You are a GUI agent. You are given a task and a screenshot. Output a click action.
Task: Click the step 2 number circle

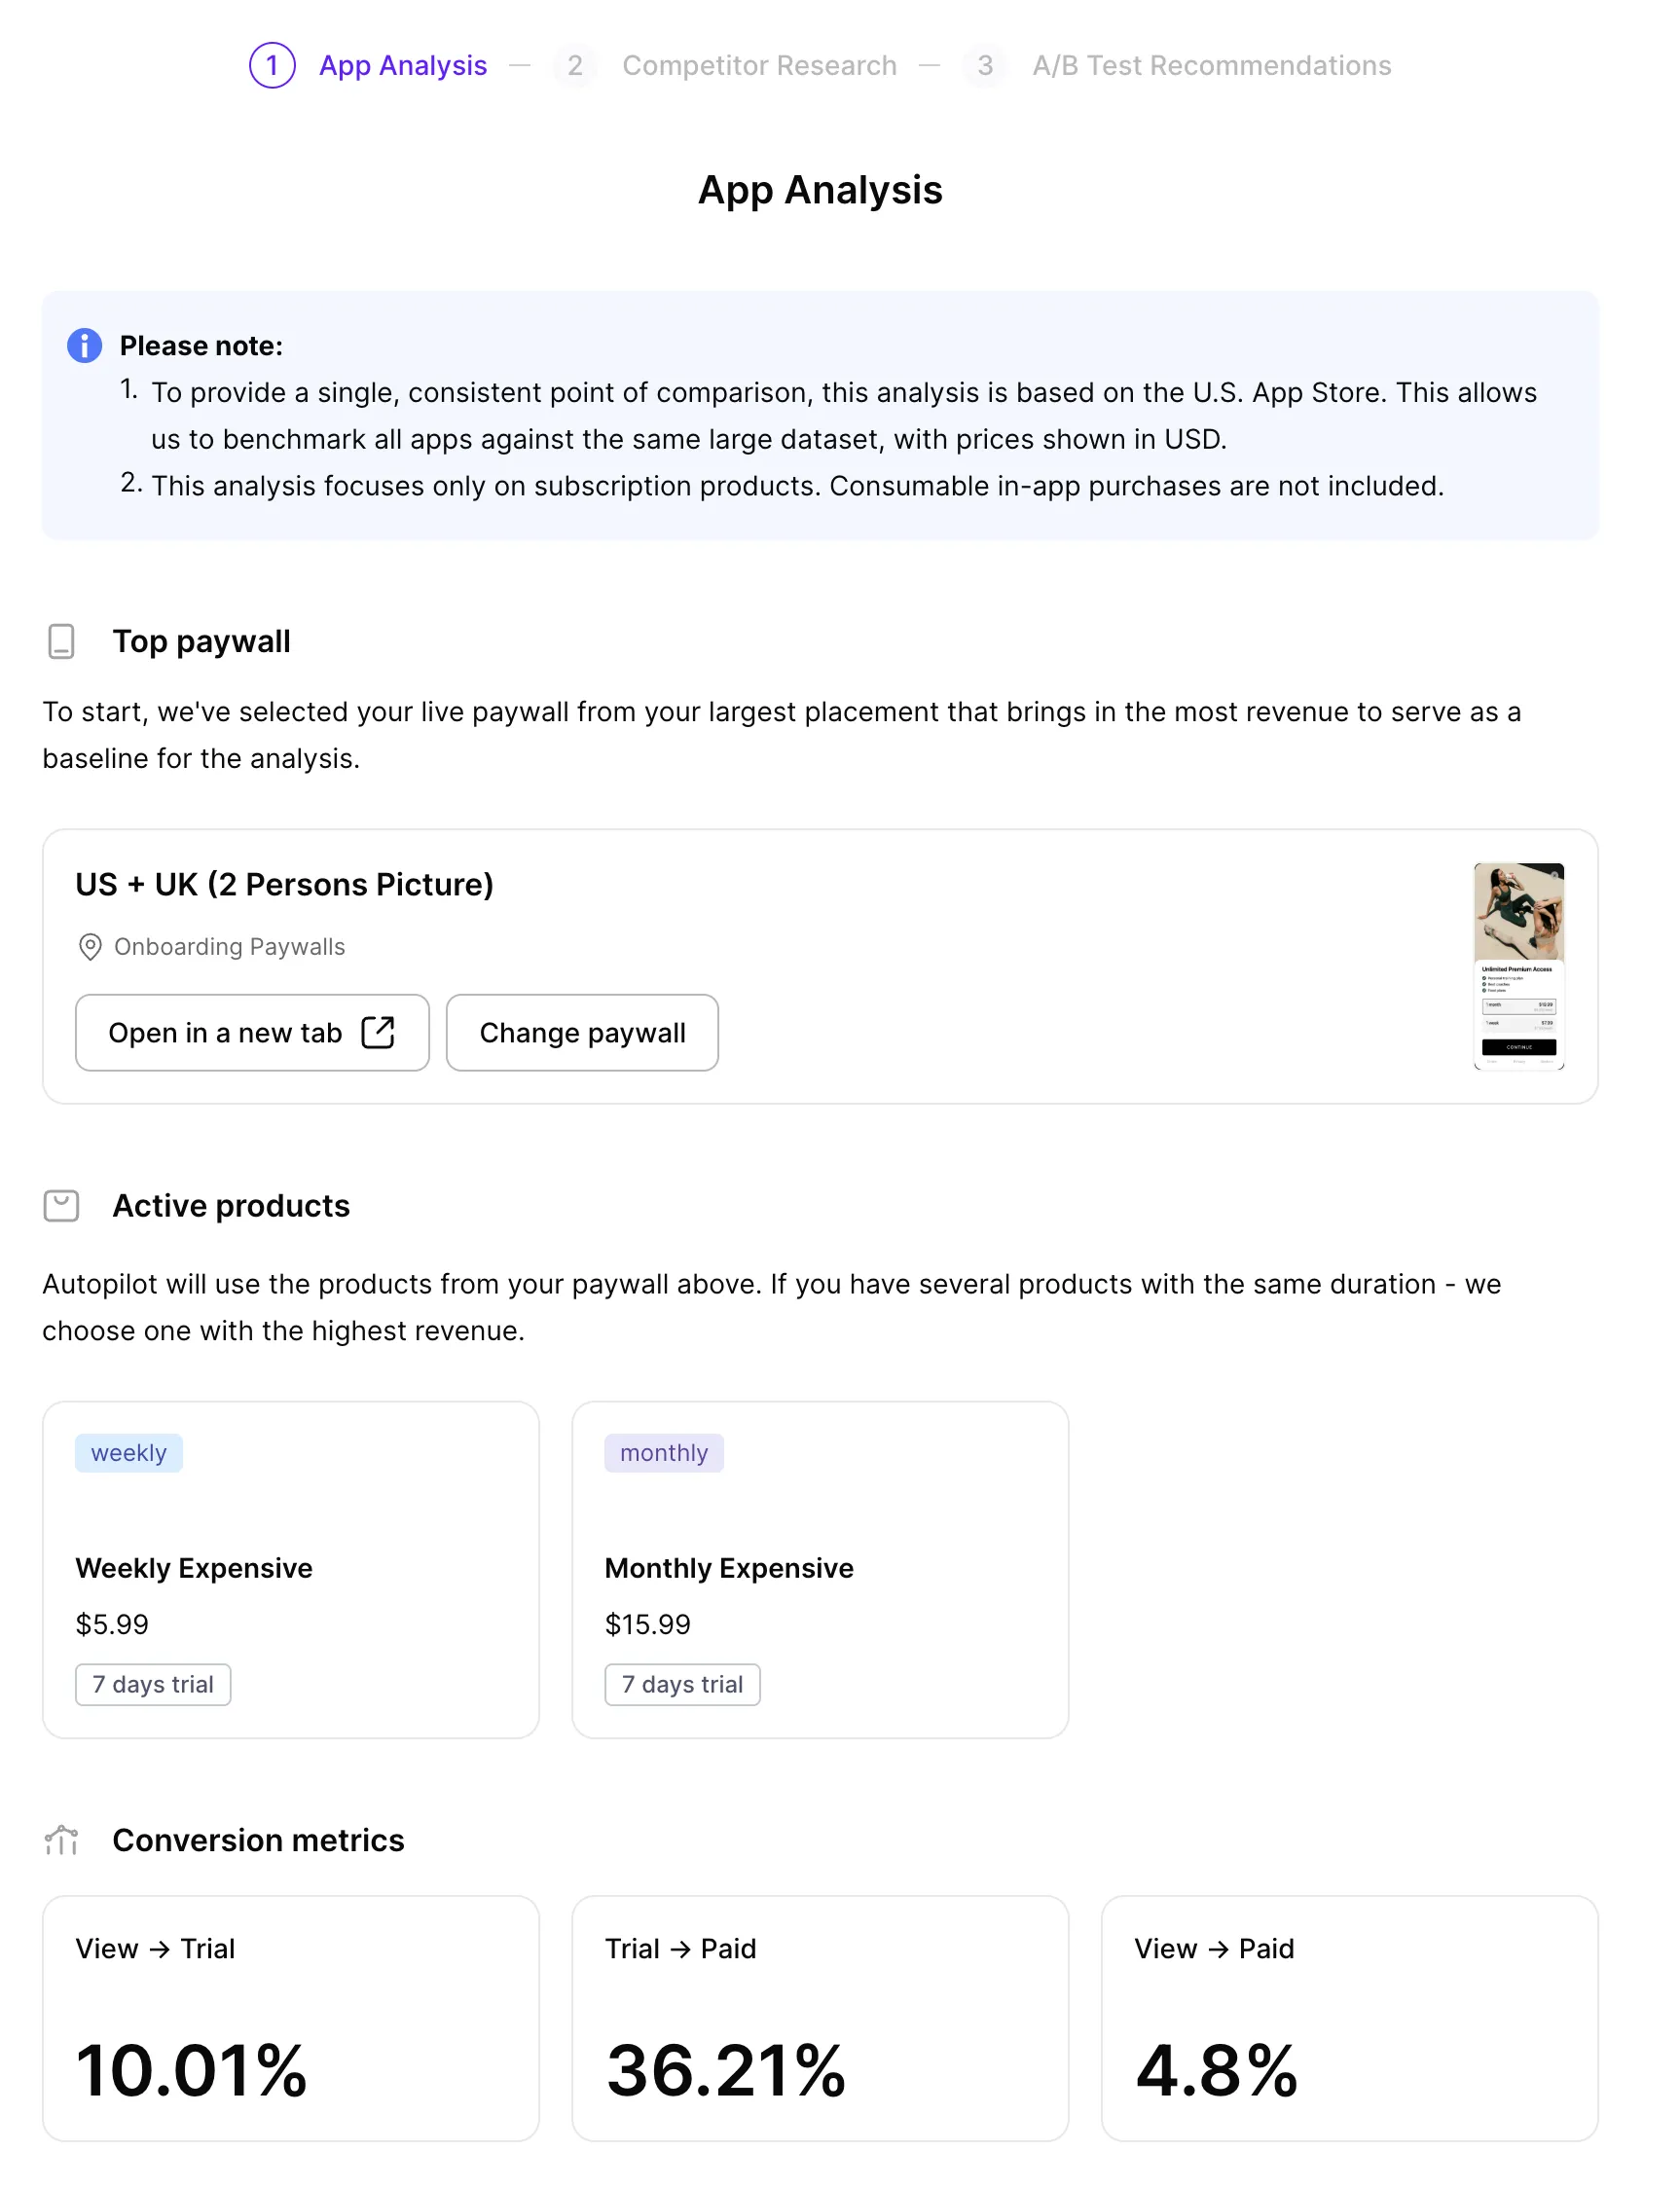coord(575,66)
